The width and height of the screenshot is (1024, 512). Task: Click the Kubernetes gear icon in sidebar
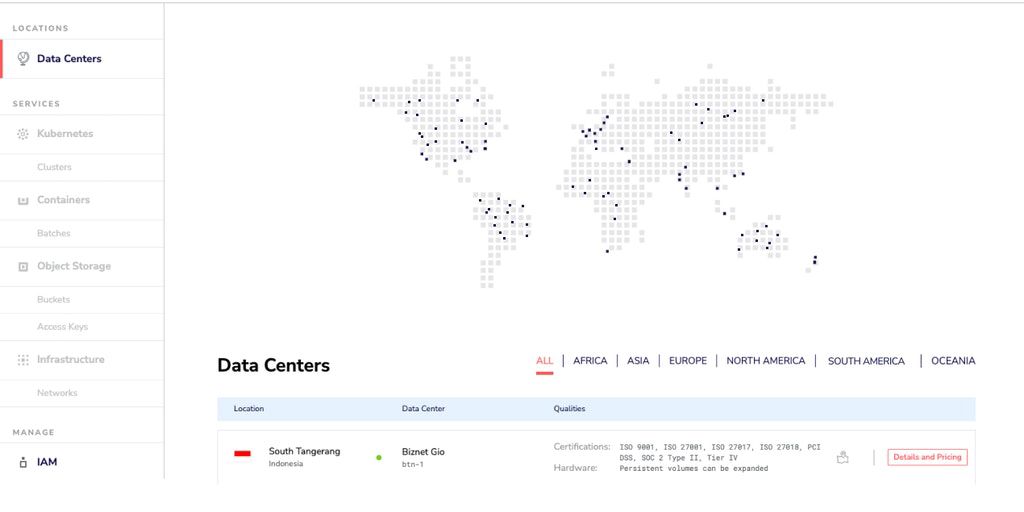(23, 134)
